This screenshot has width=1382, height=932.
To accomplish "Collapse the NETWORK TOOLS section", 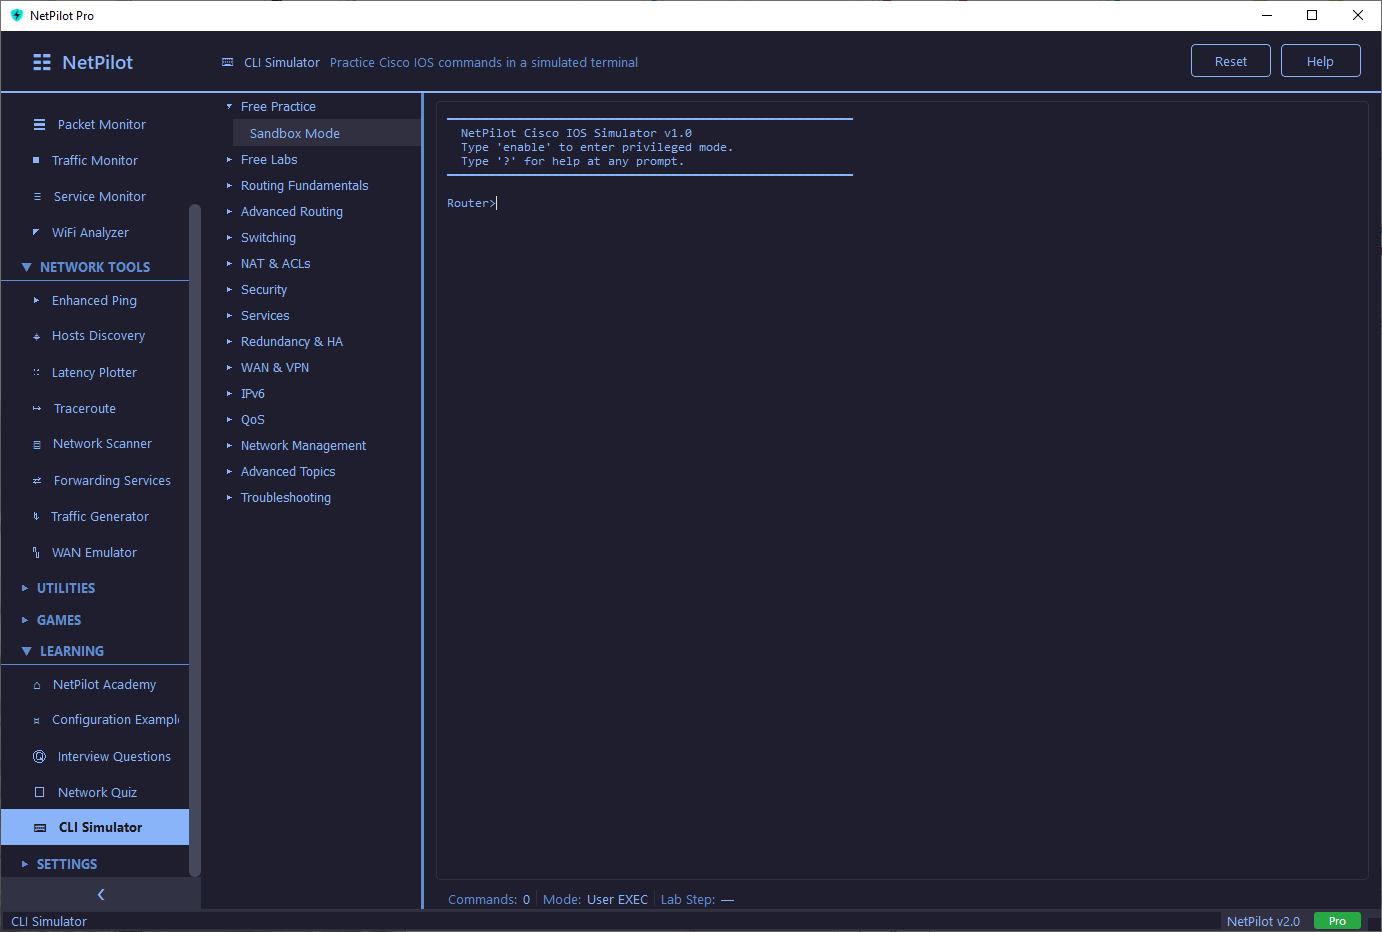I will point(95,266).
